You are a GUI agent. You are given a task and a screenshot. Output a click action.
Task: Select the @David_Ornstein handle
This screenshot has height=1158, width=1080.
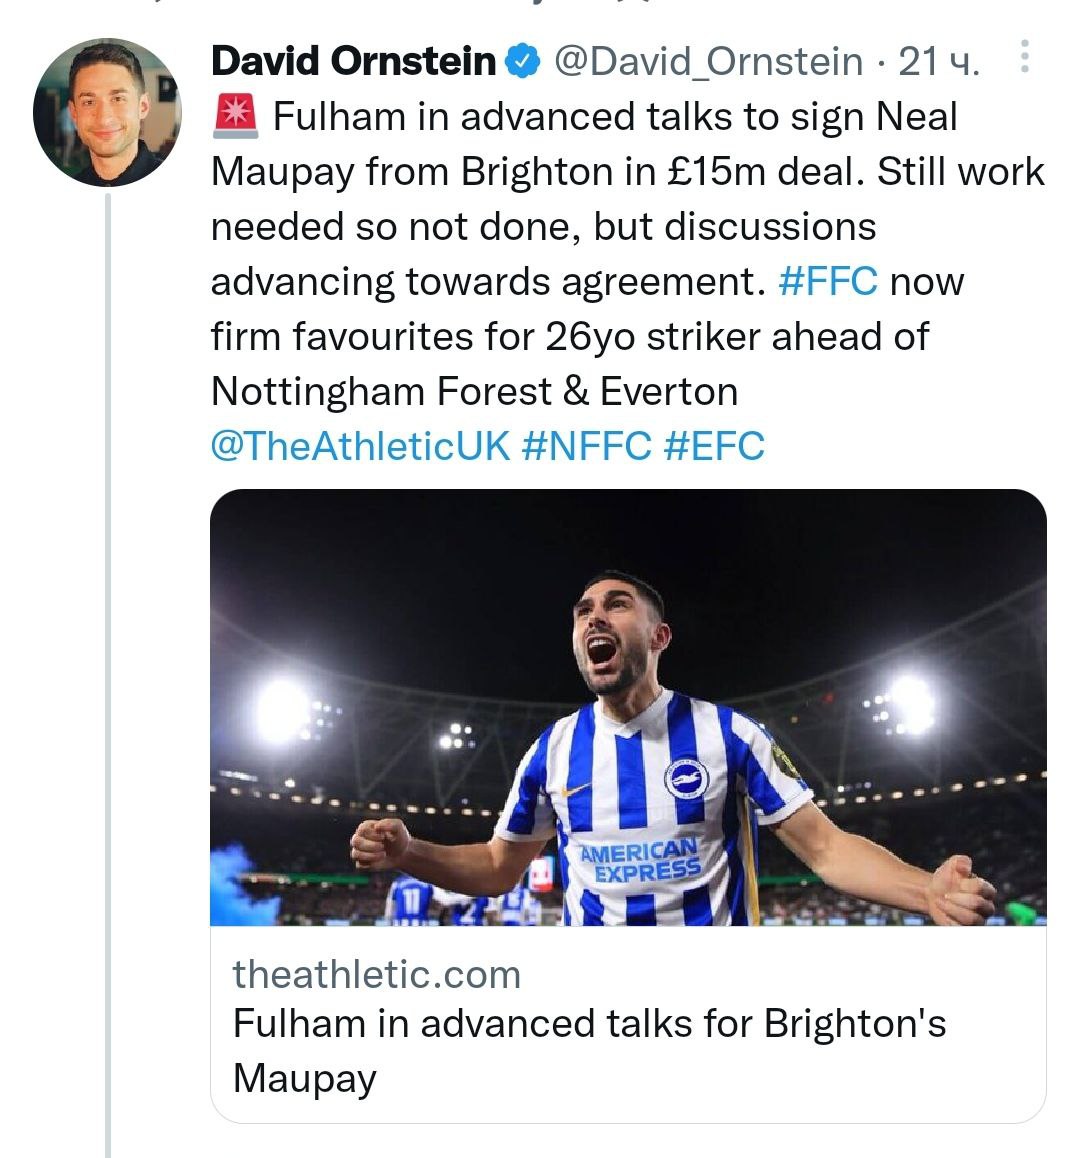coord(708,62)
